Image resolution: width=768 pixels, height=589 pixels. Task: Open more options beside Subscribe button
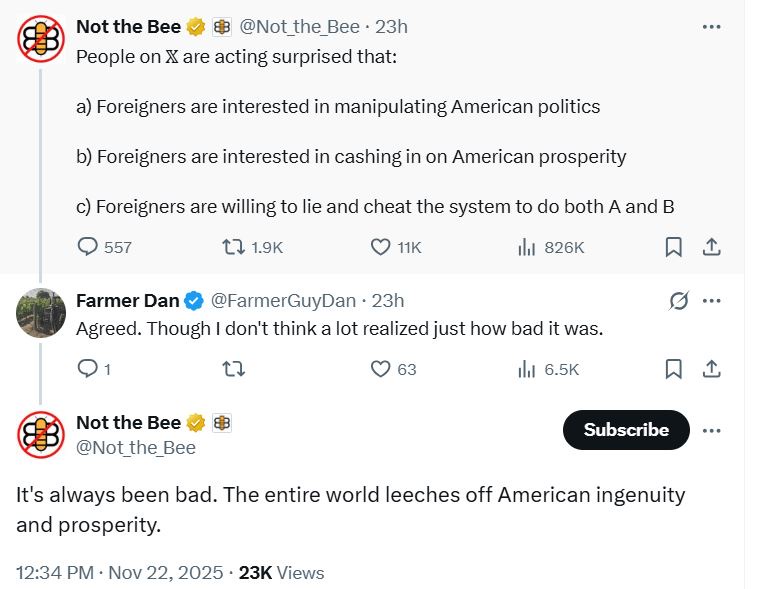point(712,430)
